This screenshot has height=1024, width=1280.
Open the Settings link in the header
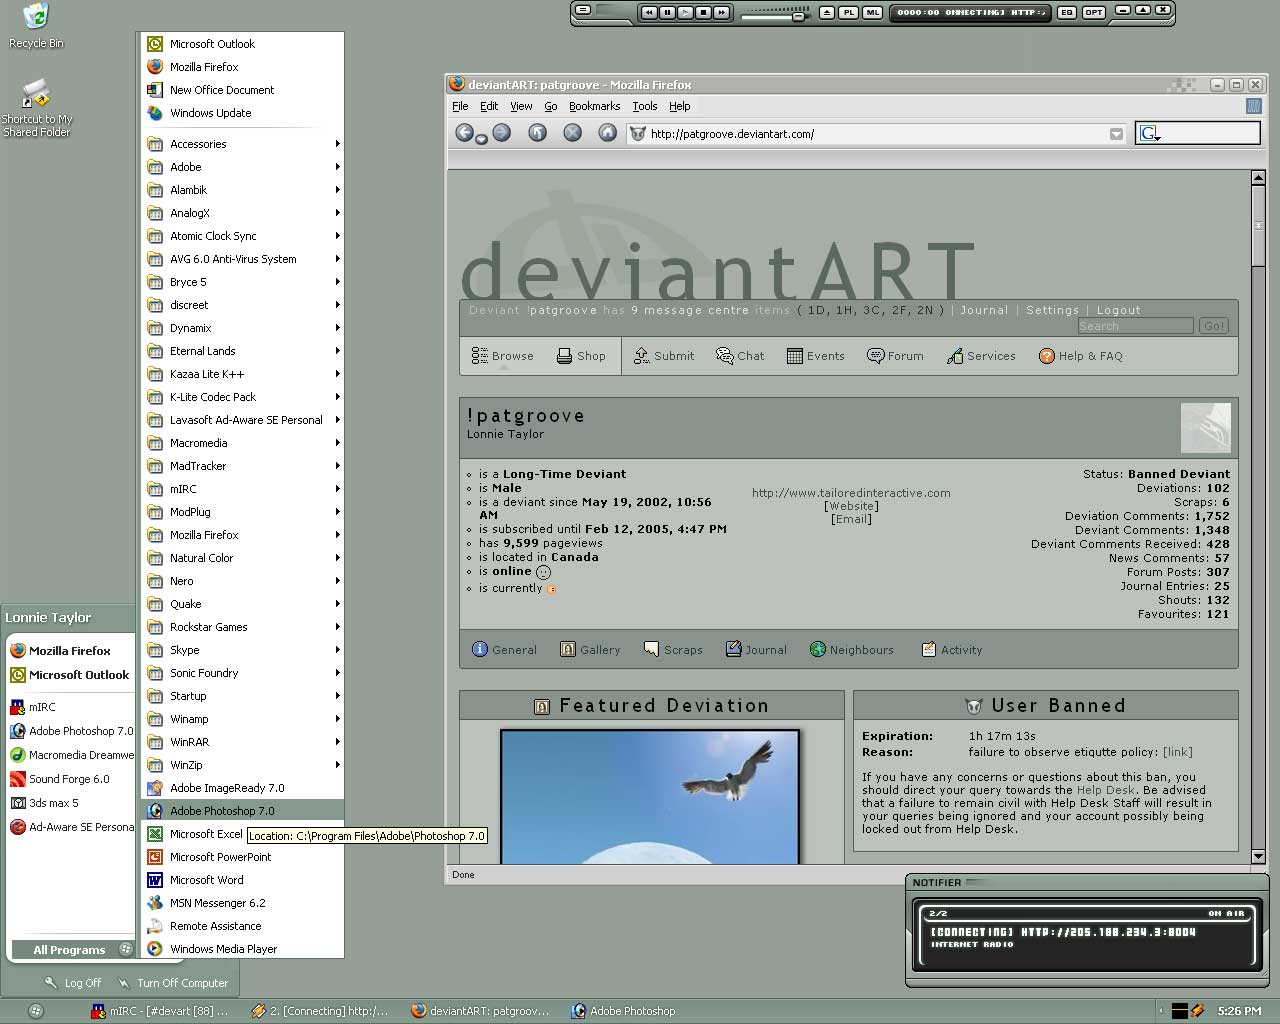pyautogui.click(x=1053, y=310)
